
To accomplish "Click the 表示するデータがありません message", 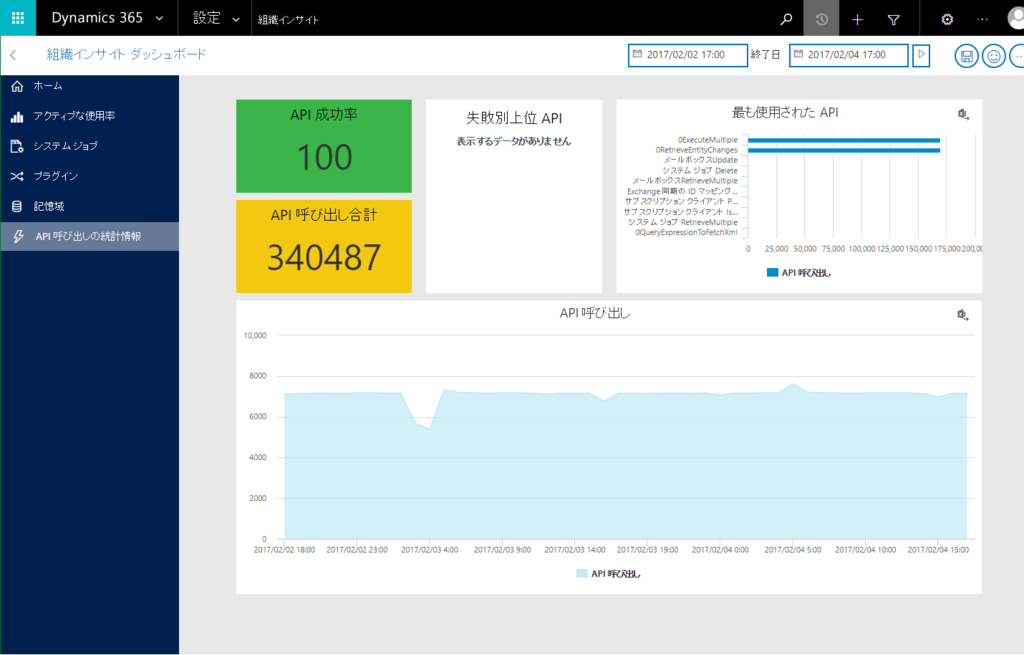I will tap(513, 141).
